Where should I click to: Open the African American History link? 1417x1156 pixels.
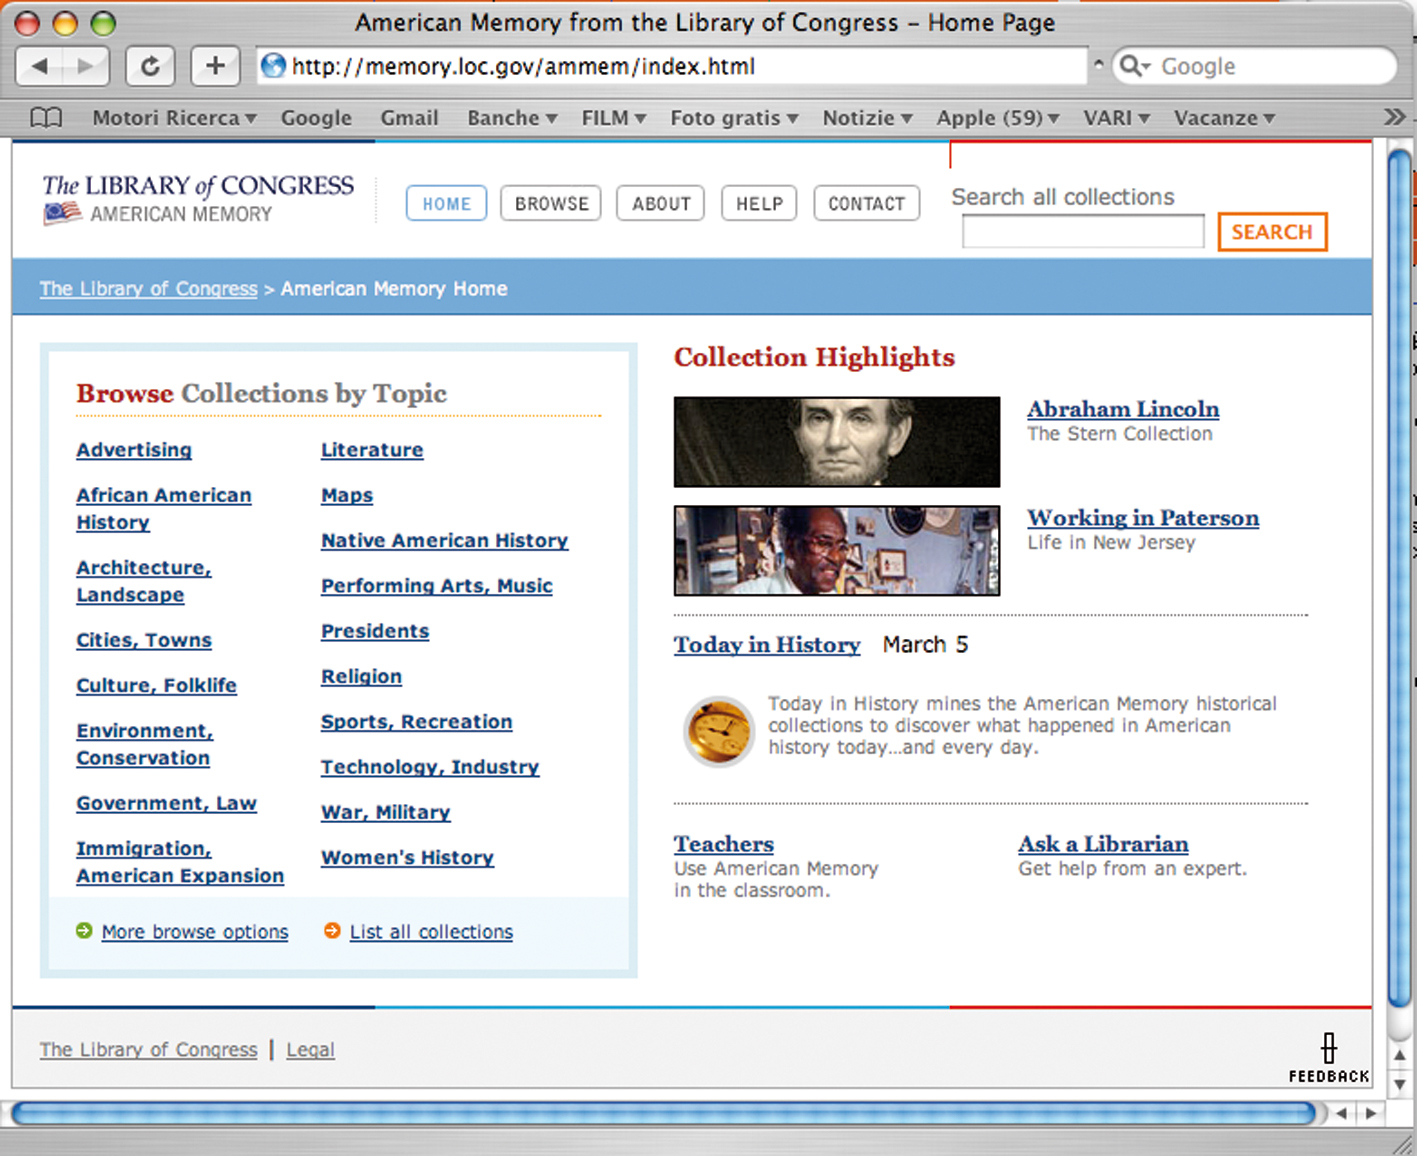tap(164, 509)
